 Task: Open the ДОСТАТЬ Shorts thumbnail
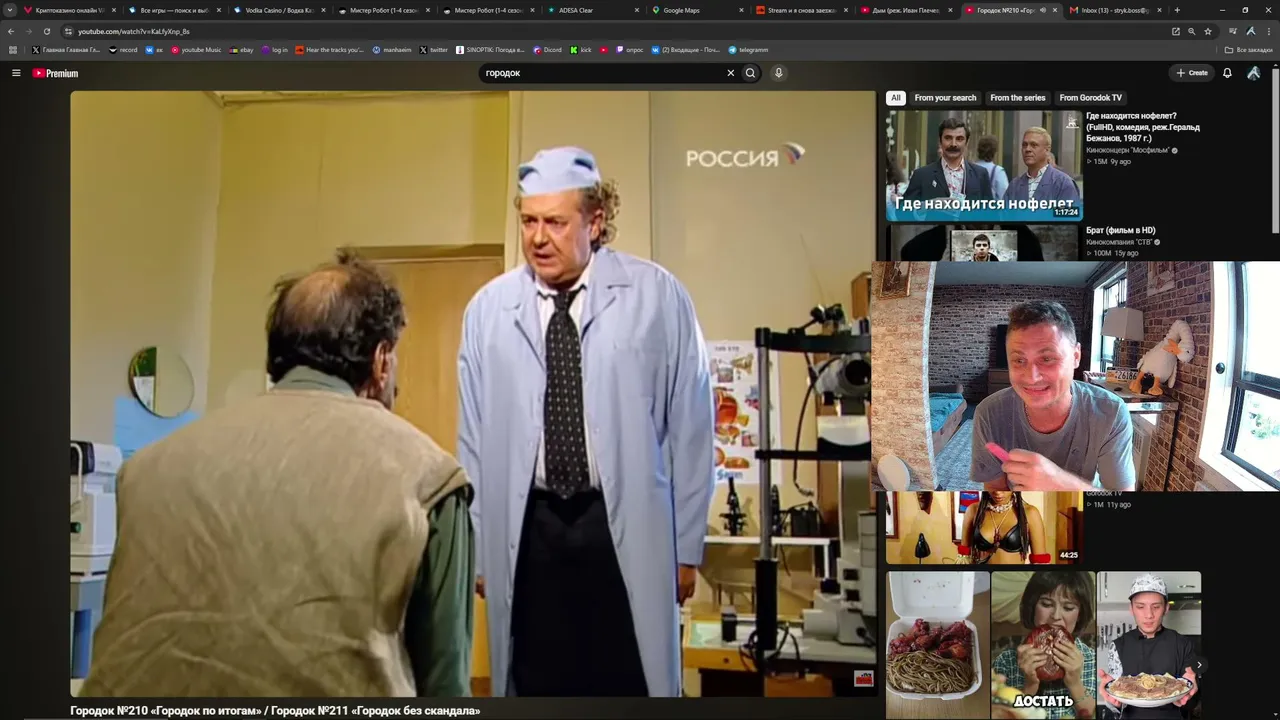[x=1043, y=645]
